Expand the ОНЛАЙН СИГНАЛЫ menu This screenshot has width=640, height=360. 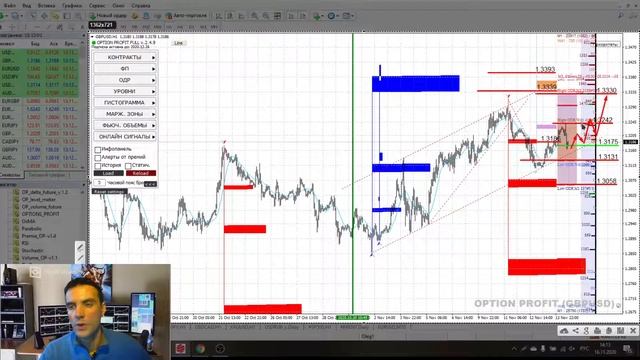coord(125,136)
